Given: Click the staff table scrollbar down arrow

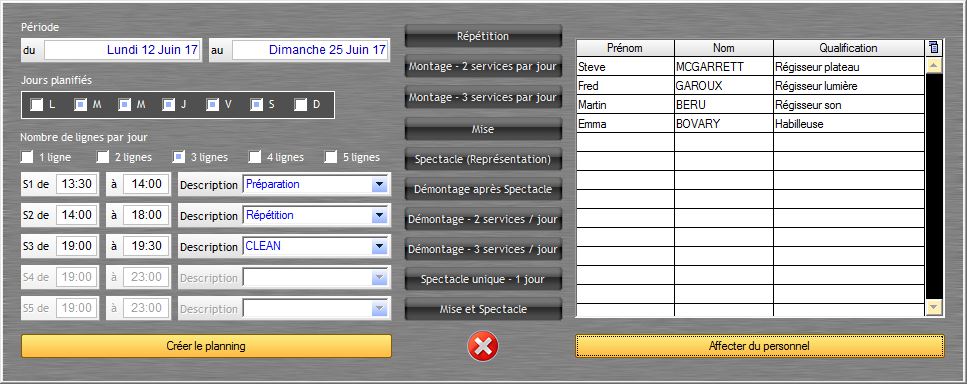Looking at the screenshot, I should pyautogui.click(x=934, y=307).
